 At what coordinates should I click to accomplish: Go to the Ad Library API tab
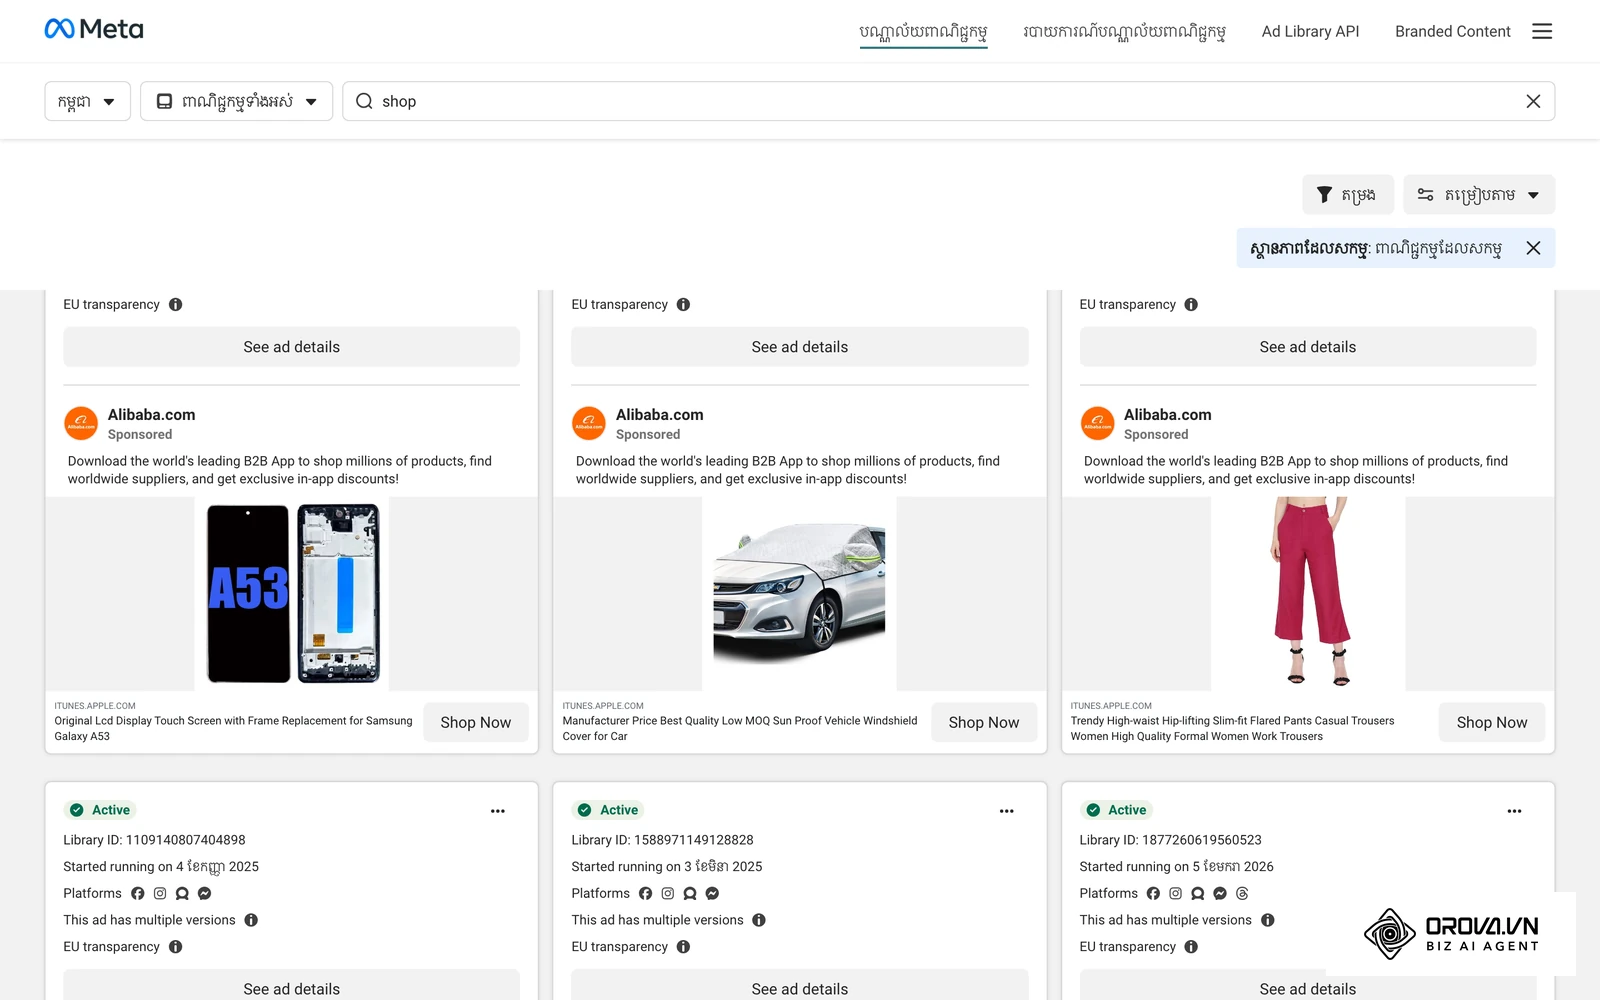pyautogui.click(x=1310, y=32)
